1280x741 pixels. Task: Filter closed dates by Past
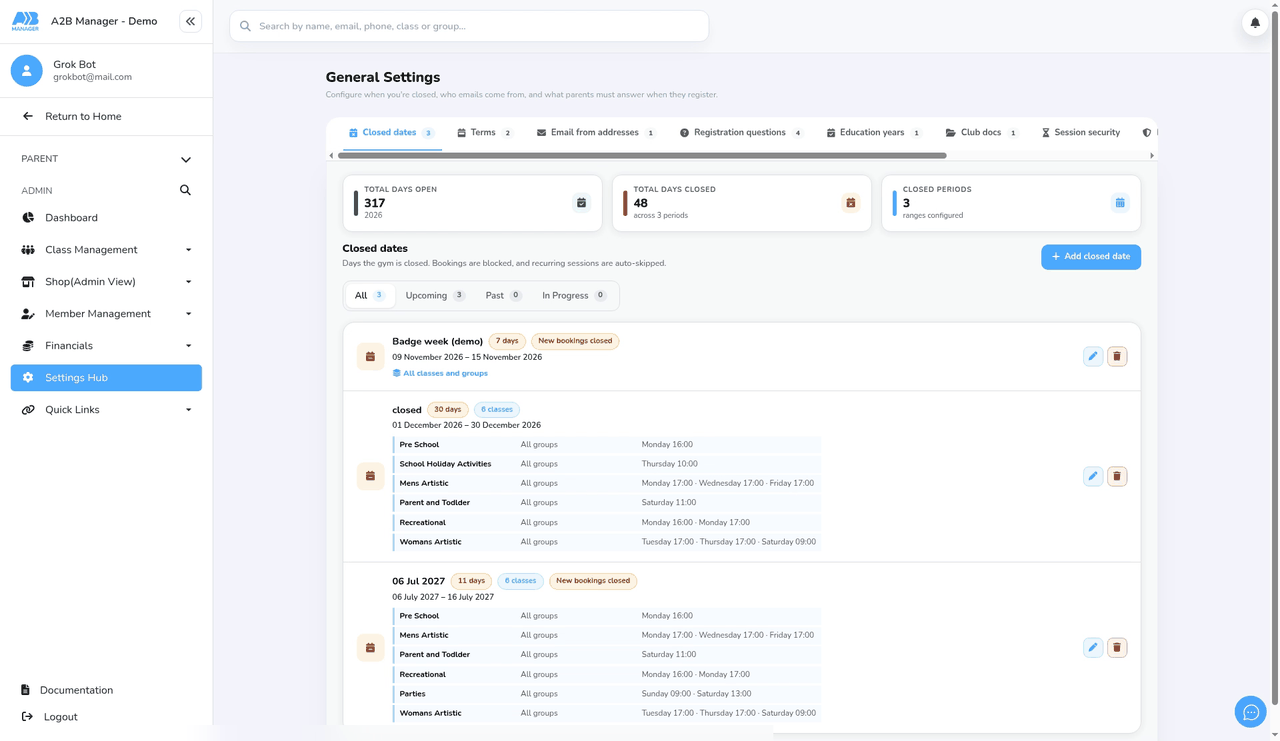(x=503, y=296)
